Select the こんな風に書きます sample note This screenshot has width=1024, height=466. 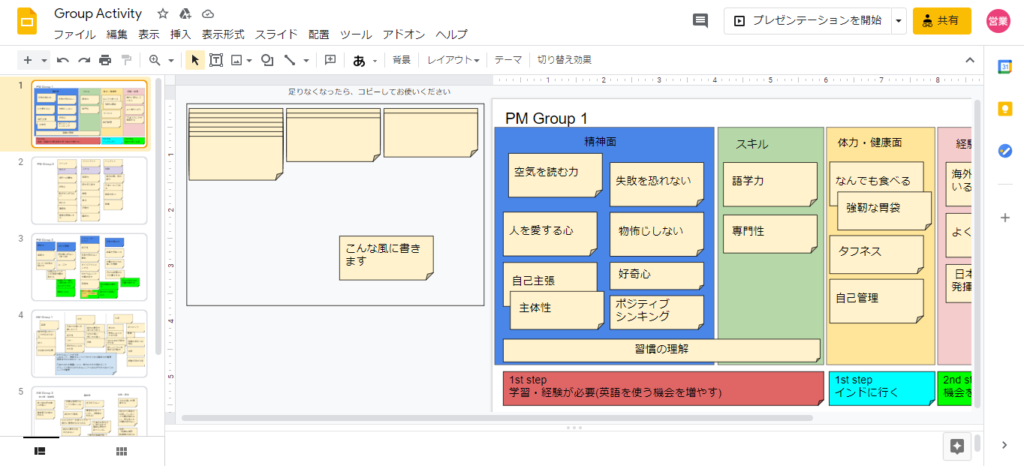click(x=387, y=258)
